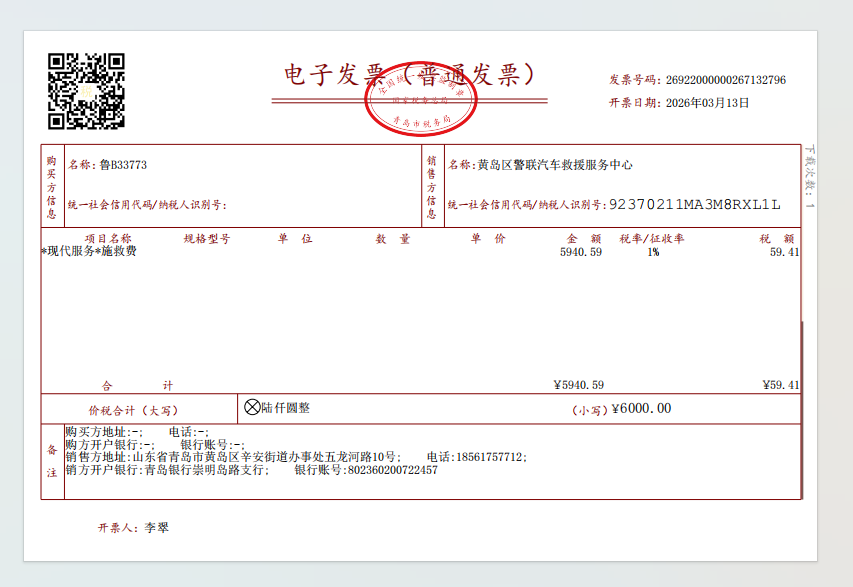Image resolution: width=853 pixels, height=587 pixels.
Task: Click the issuer name 李翠
Action: [x=157, y=527]
